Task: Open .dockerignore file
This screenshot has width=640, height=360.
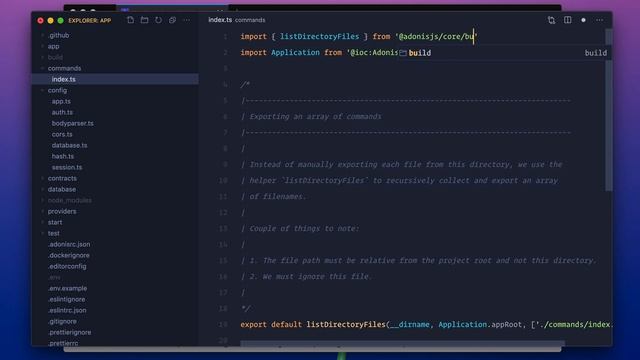Action: pyautogui.click(x=69, y=256)
